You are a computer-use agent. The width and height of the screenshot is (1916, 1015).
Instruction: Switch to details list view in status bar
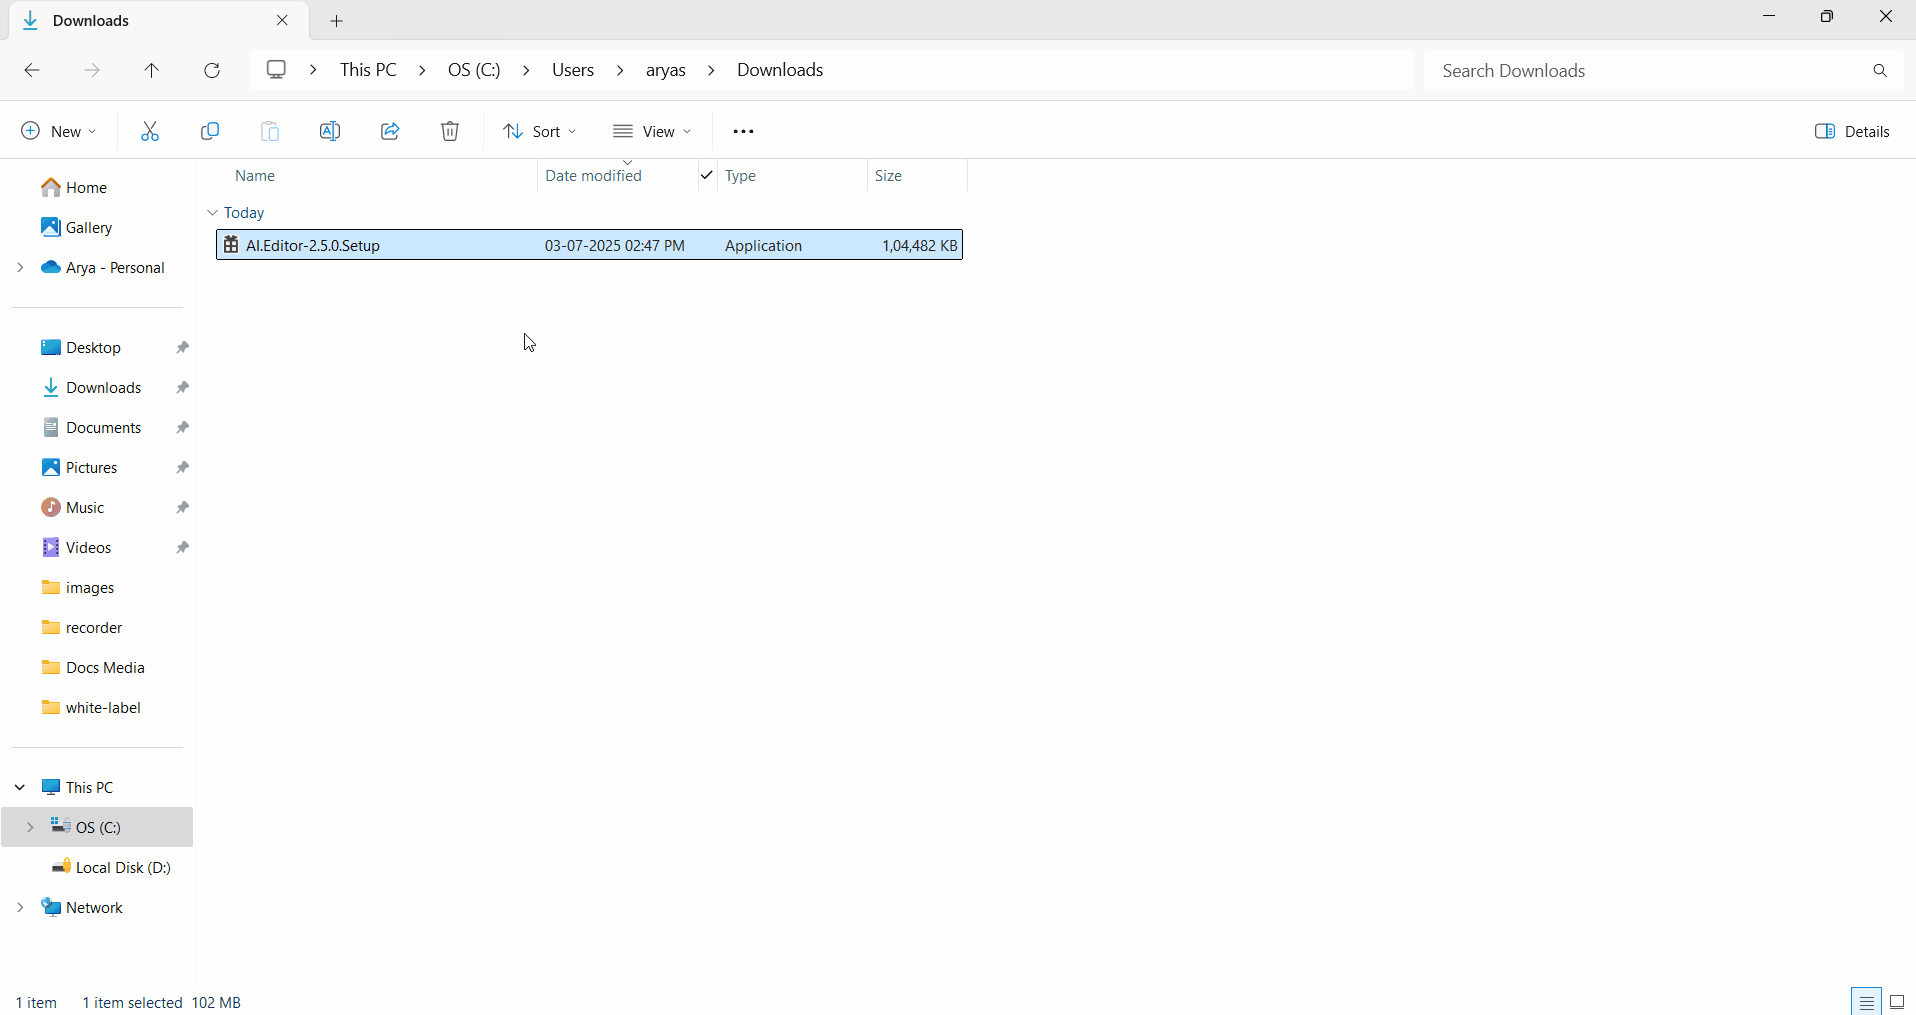pyautogui.click(x=1866, y=1002)
